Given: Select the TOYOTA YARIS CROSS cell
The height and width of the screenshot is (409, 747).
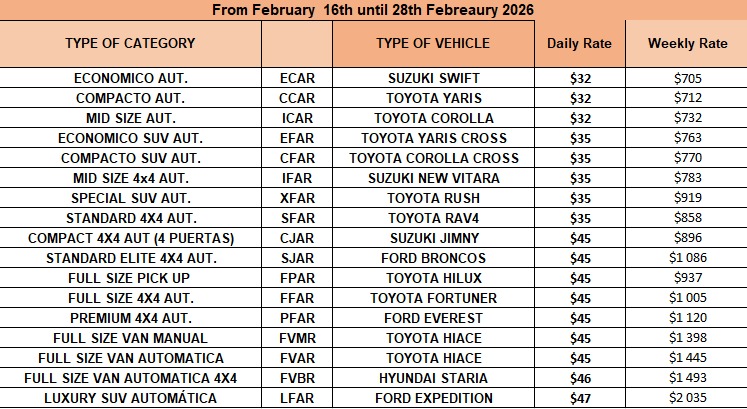Looking at the screenshot, I should 433,138.
